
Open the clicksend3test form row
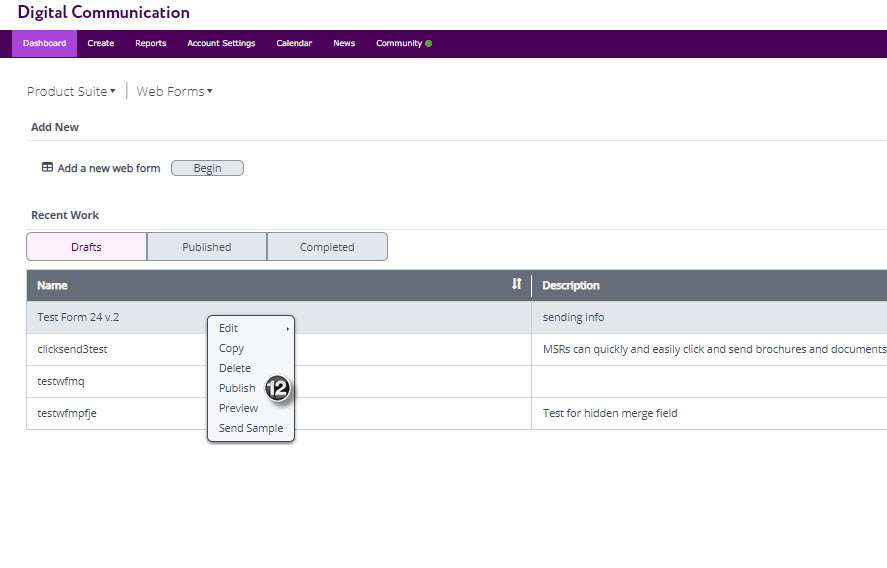pos(72,349)
